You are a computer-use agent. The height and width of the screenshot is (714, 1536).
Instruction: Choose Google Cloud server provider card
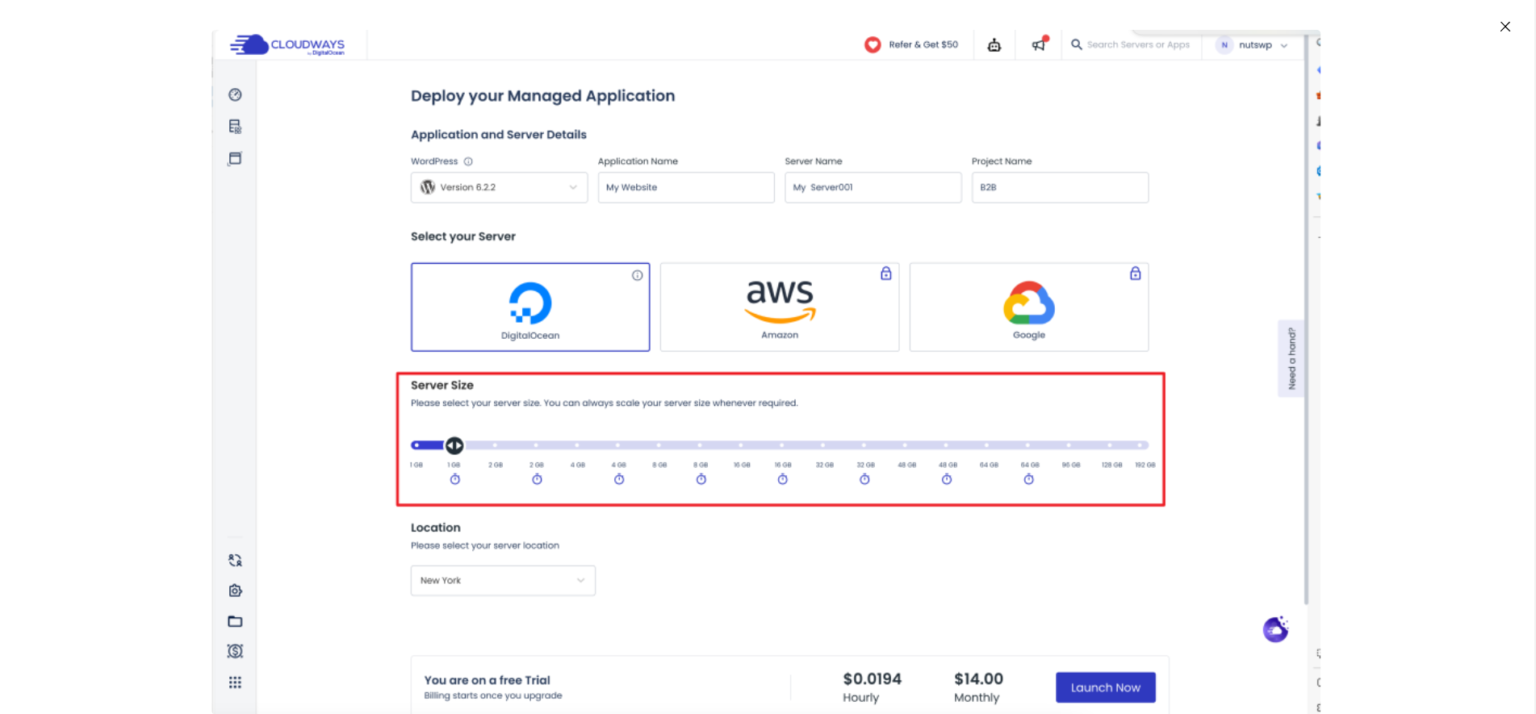1029,307
